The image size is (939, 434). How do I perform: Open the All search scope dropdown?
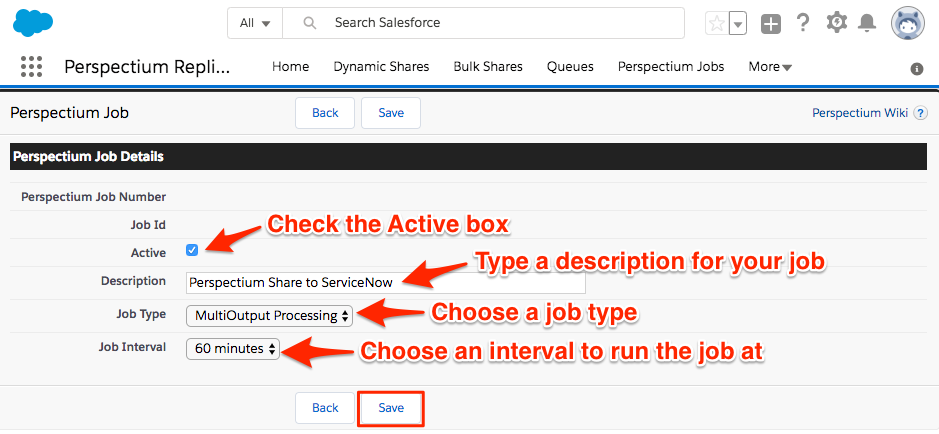[x=255, y=23]
